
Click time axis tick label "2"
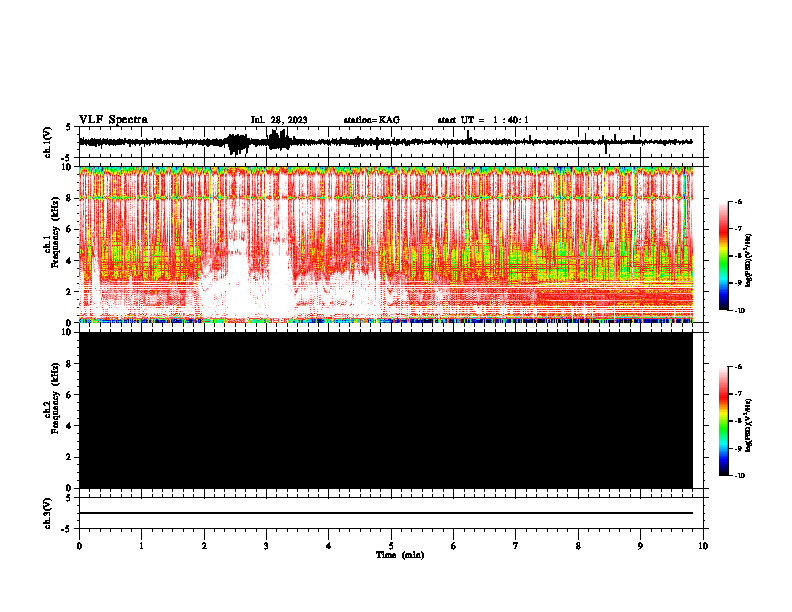(x=204, y=546)
